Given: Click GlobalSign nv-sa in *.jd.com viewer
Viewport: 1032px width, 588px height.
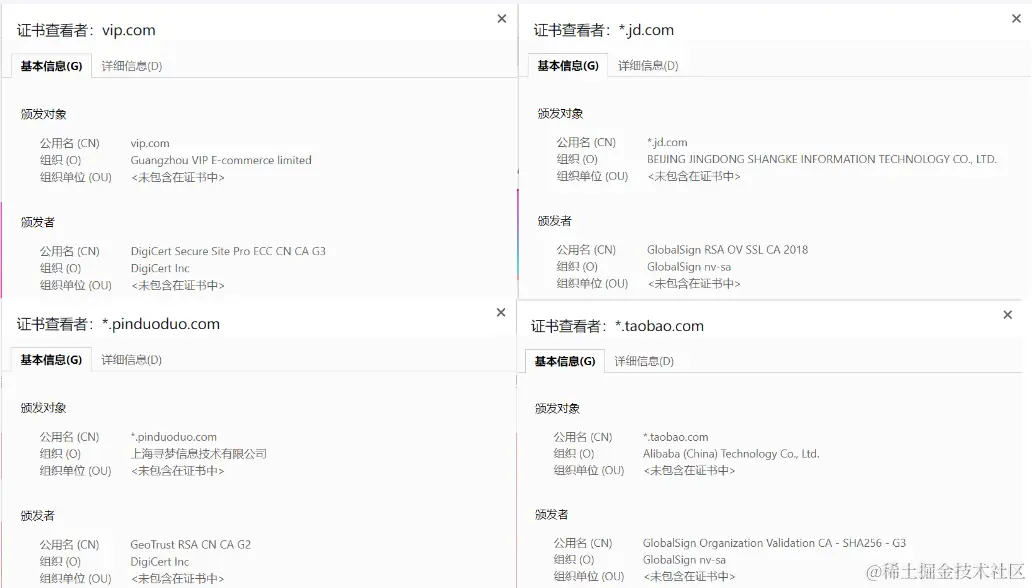Looking at the screenshot, I should 689,267.
